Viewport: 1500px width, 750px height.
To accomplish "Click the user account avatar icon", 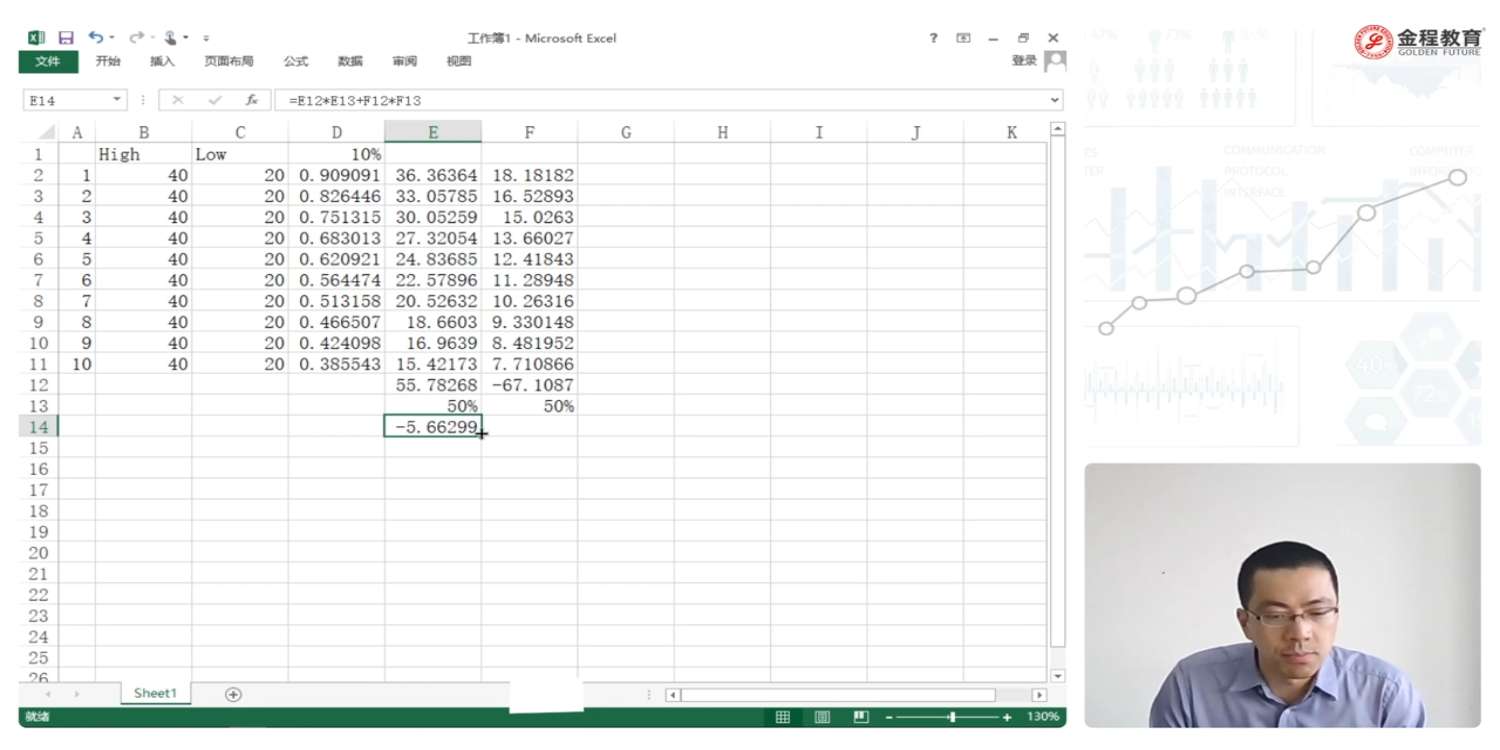I will [1055, 61].
